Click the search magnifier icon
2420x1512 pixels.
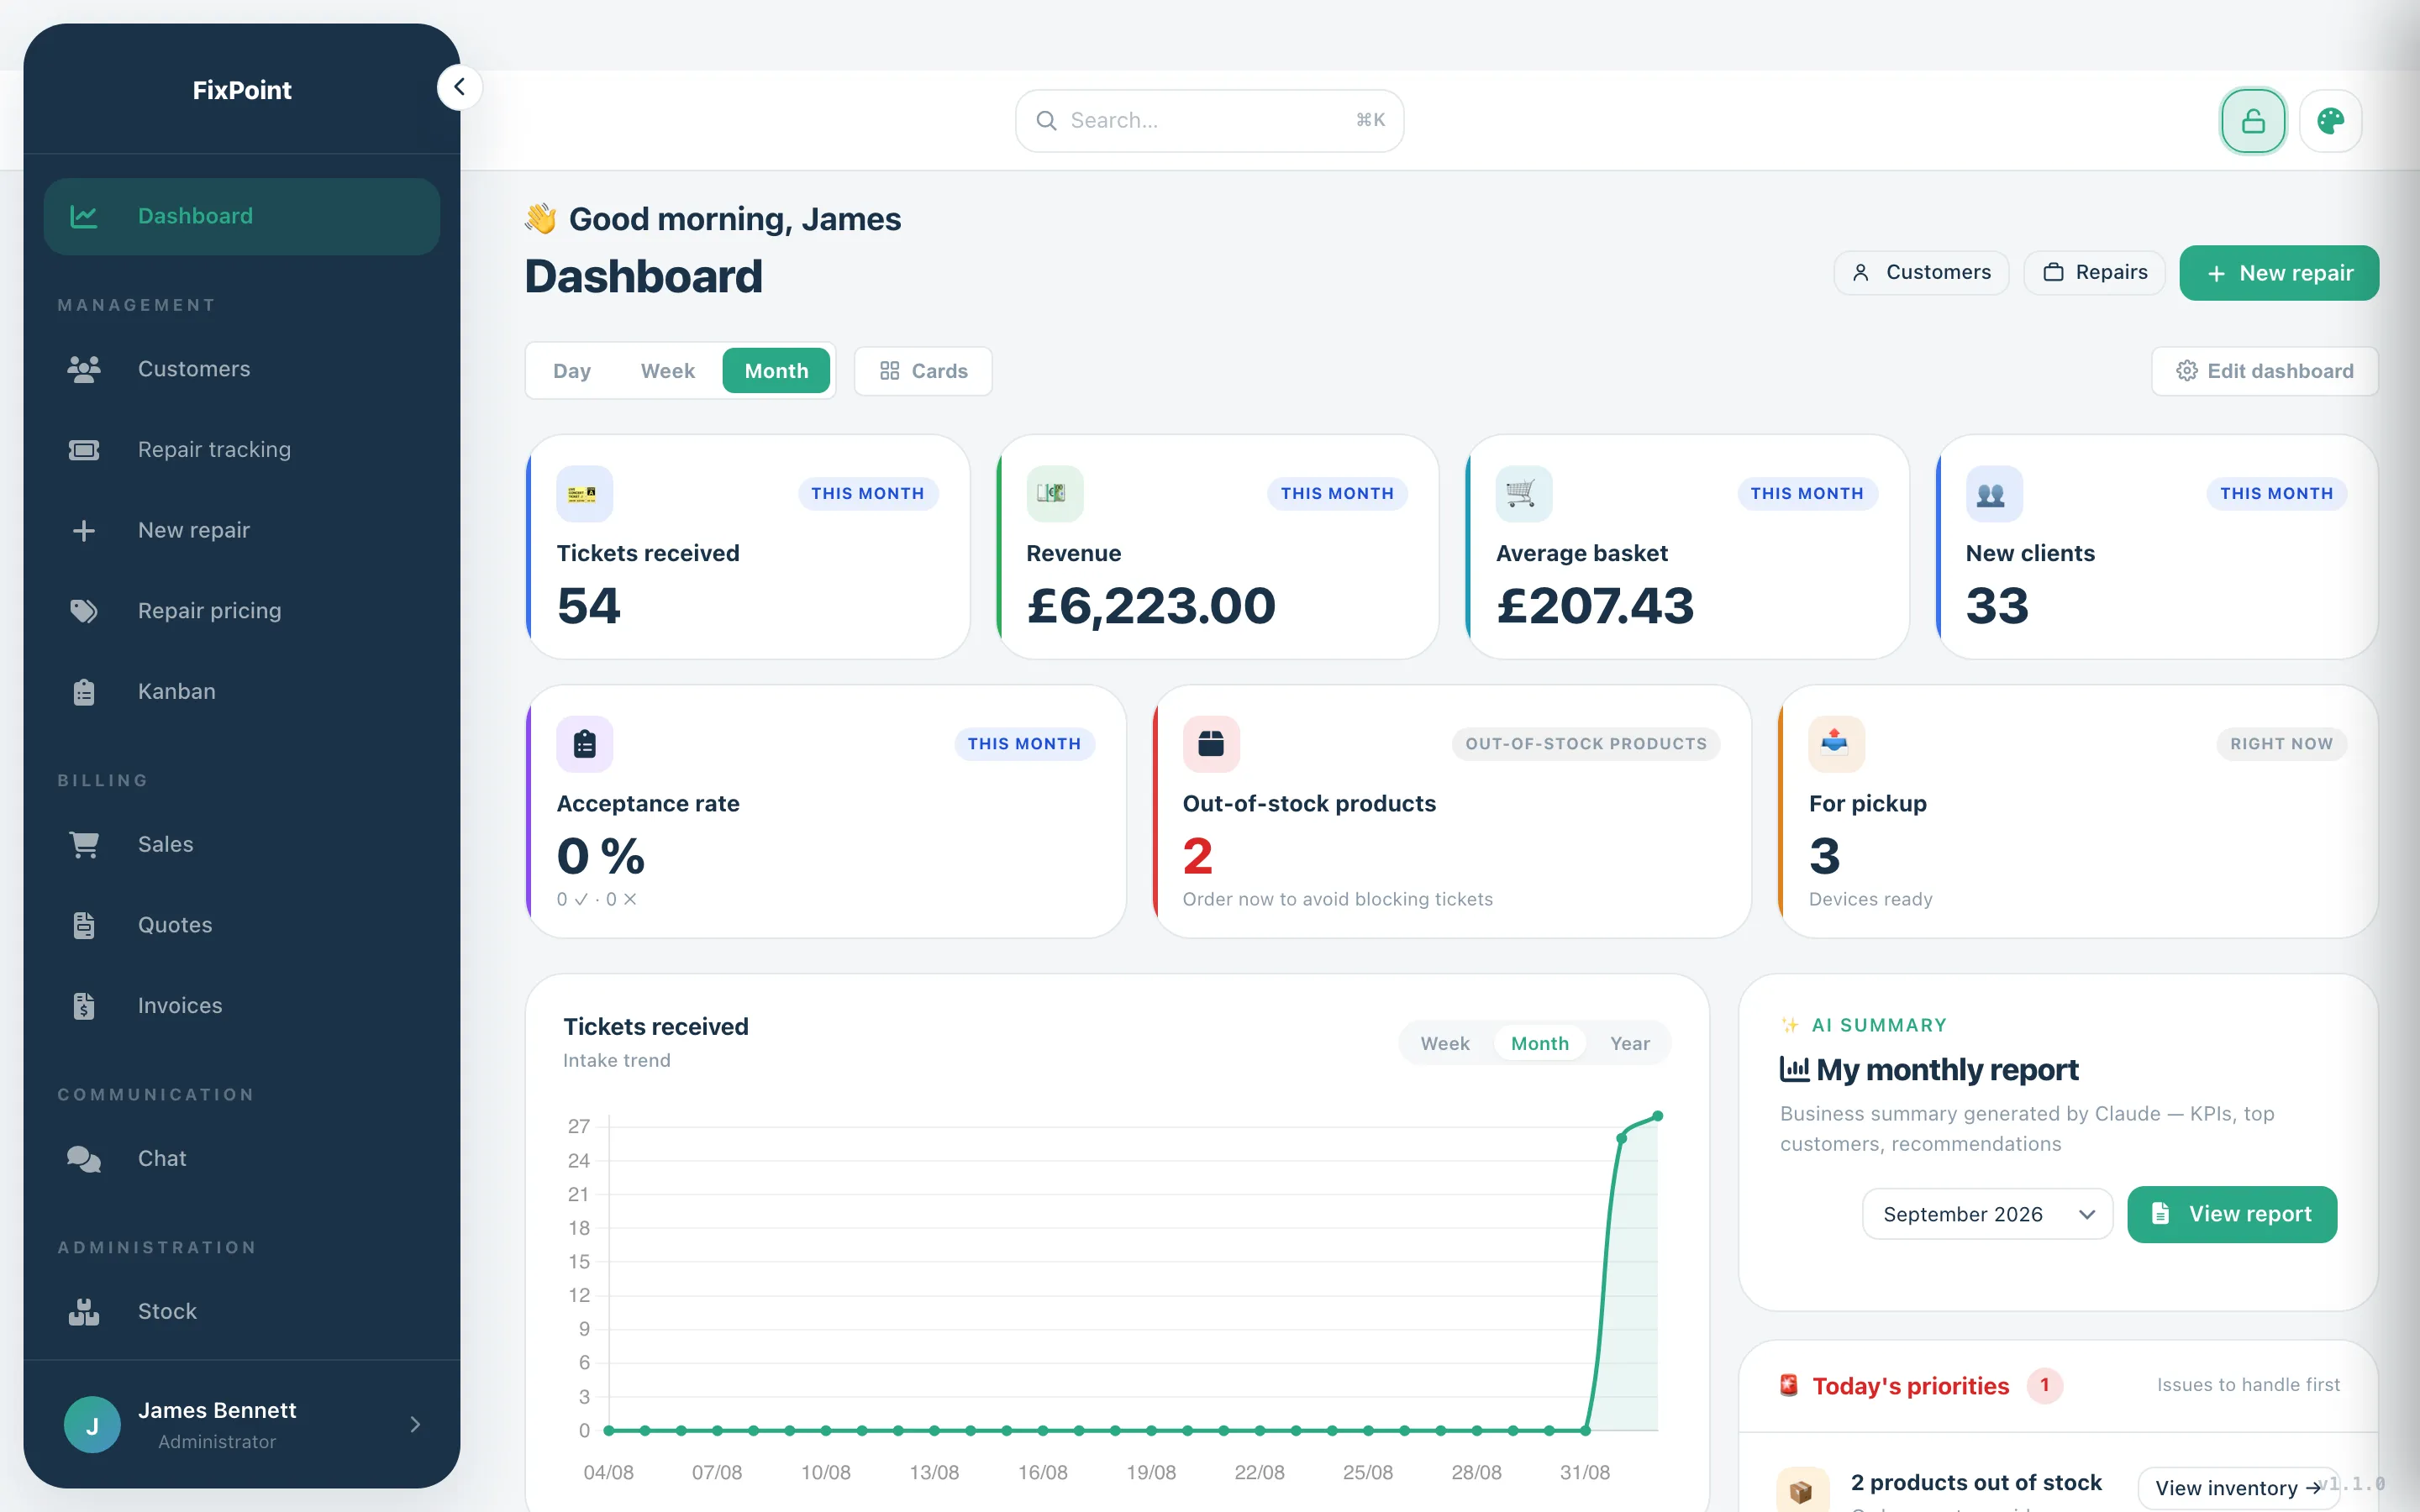[x=1046, y=121]
